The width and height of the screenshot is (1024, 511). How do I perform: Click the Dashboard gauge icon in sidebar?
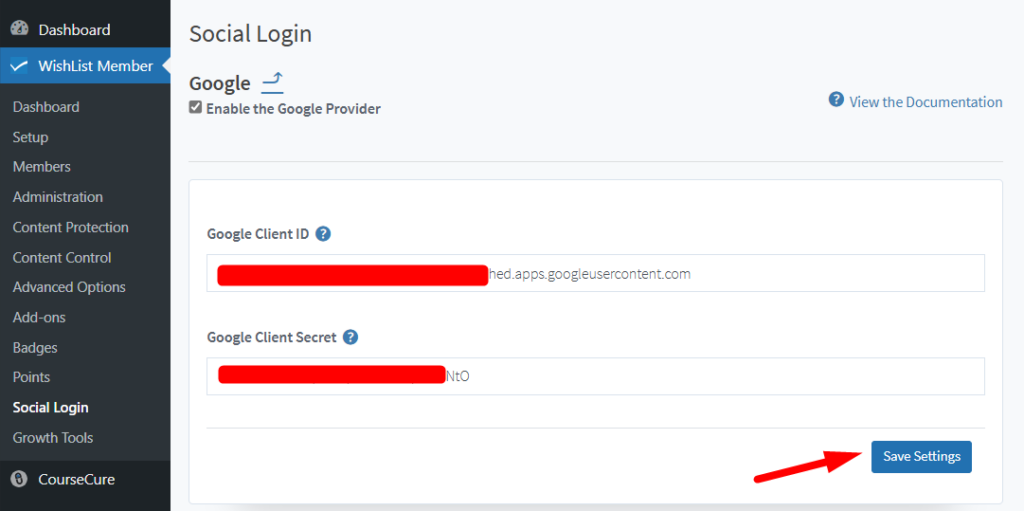point(20,29)
